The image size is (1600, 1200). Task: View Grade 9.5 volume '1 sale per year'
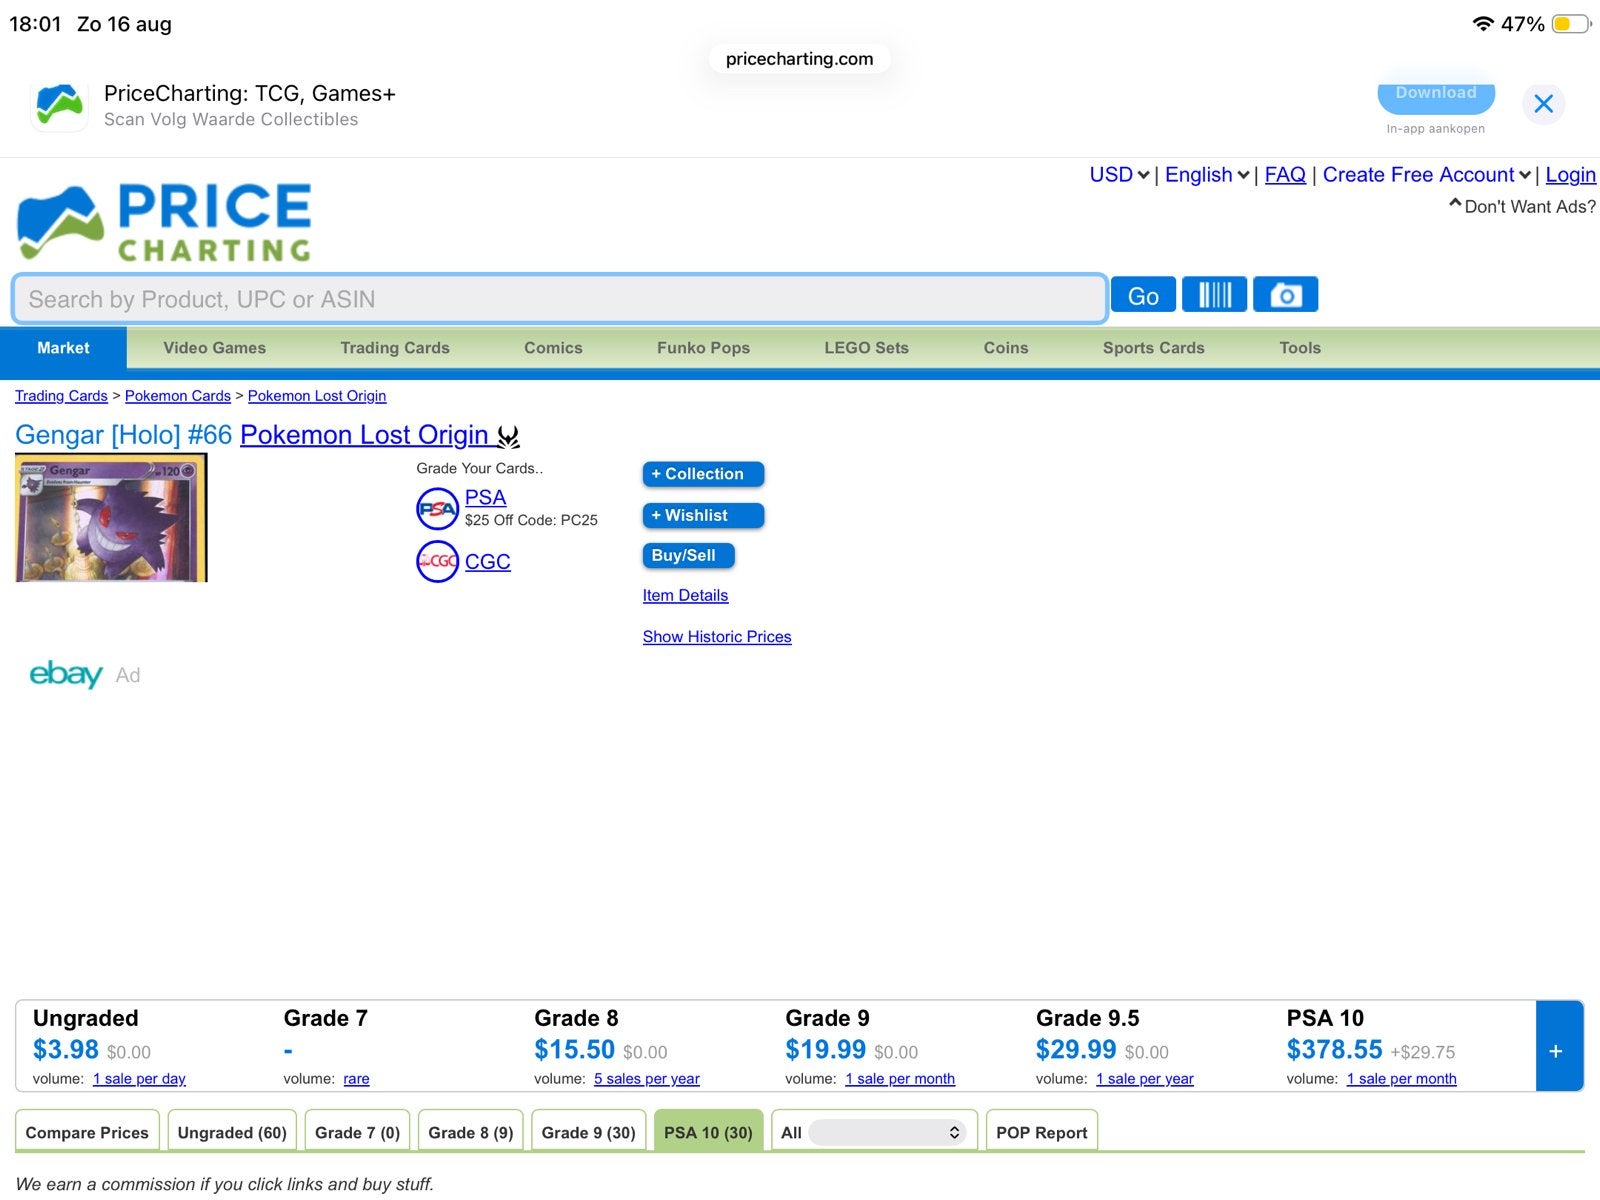click(1145, 1079)
